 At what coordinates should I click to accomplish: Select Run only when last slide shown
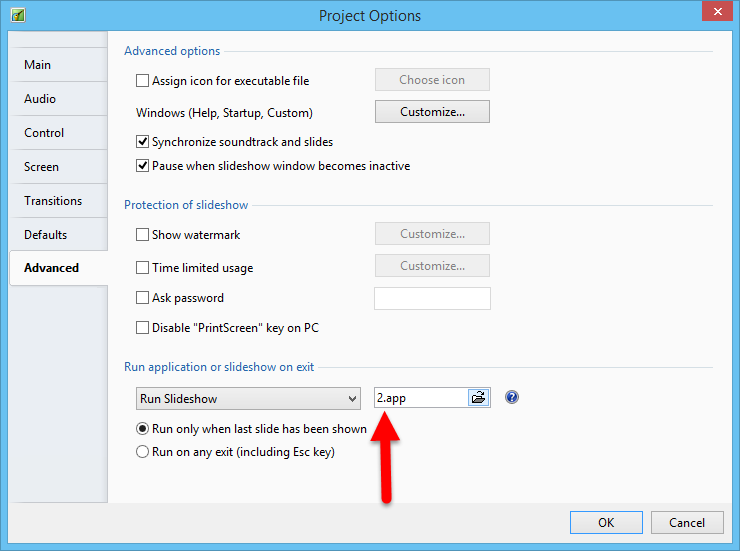[x=142, y=429]
